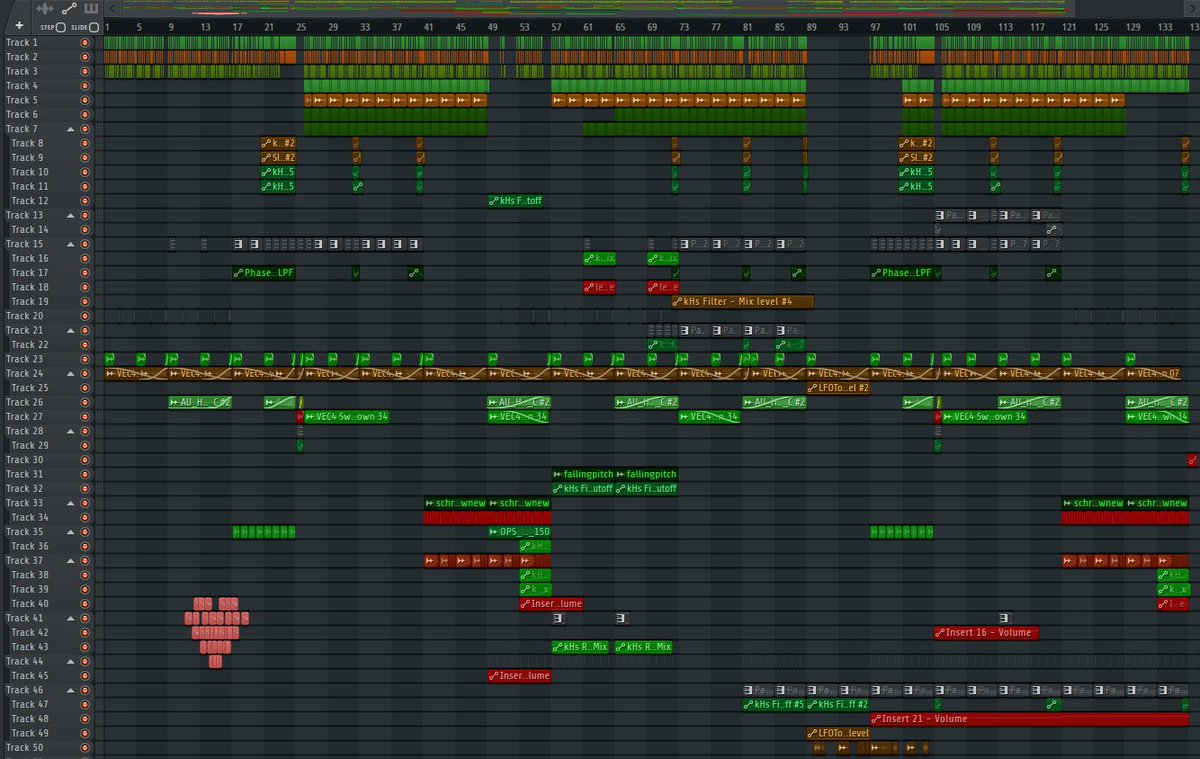Click the kHs F..toff automation clip on Track 12
The height and width of the screenshot is (759, 1200).
point(516,200)
